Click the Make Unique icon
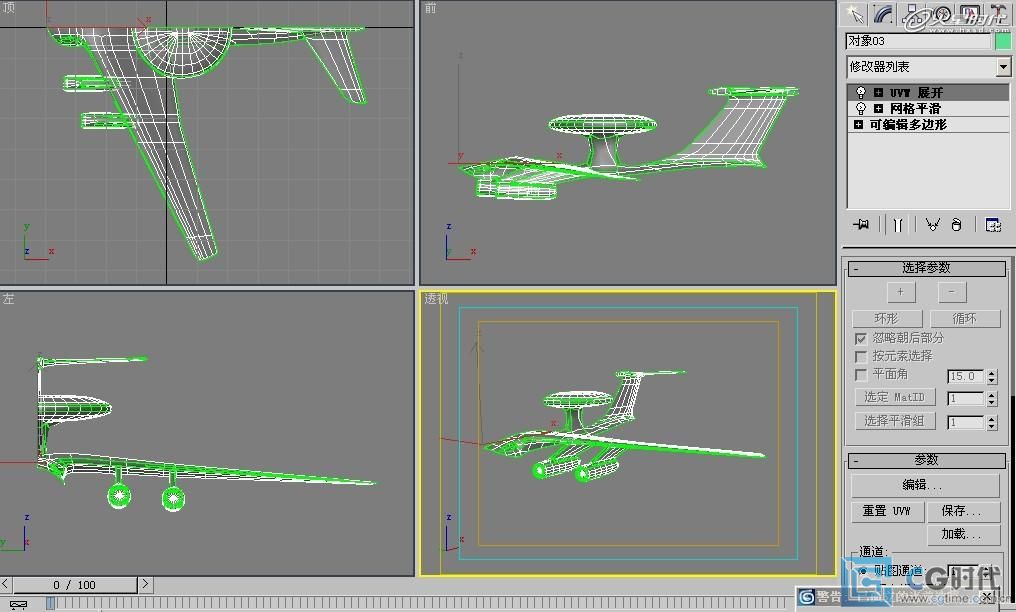 click(x=932, y=225)
